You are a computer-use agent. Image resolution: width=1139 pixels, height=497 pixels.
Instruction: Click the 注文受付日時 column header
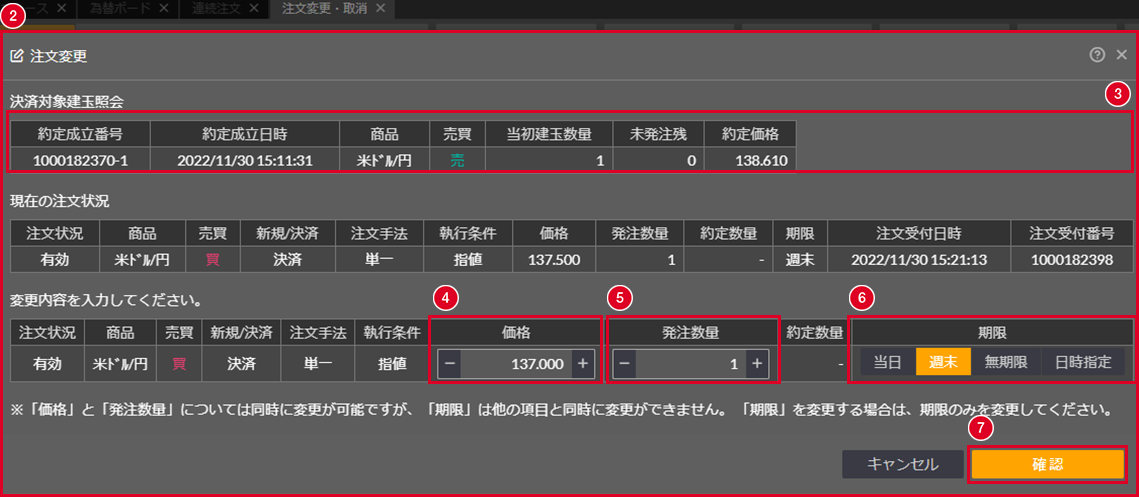tap(919, 233)
